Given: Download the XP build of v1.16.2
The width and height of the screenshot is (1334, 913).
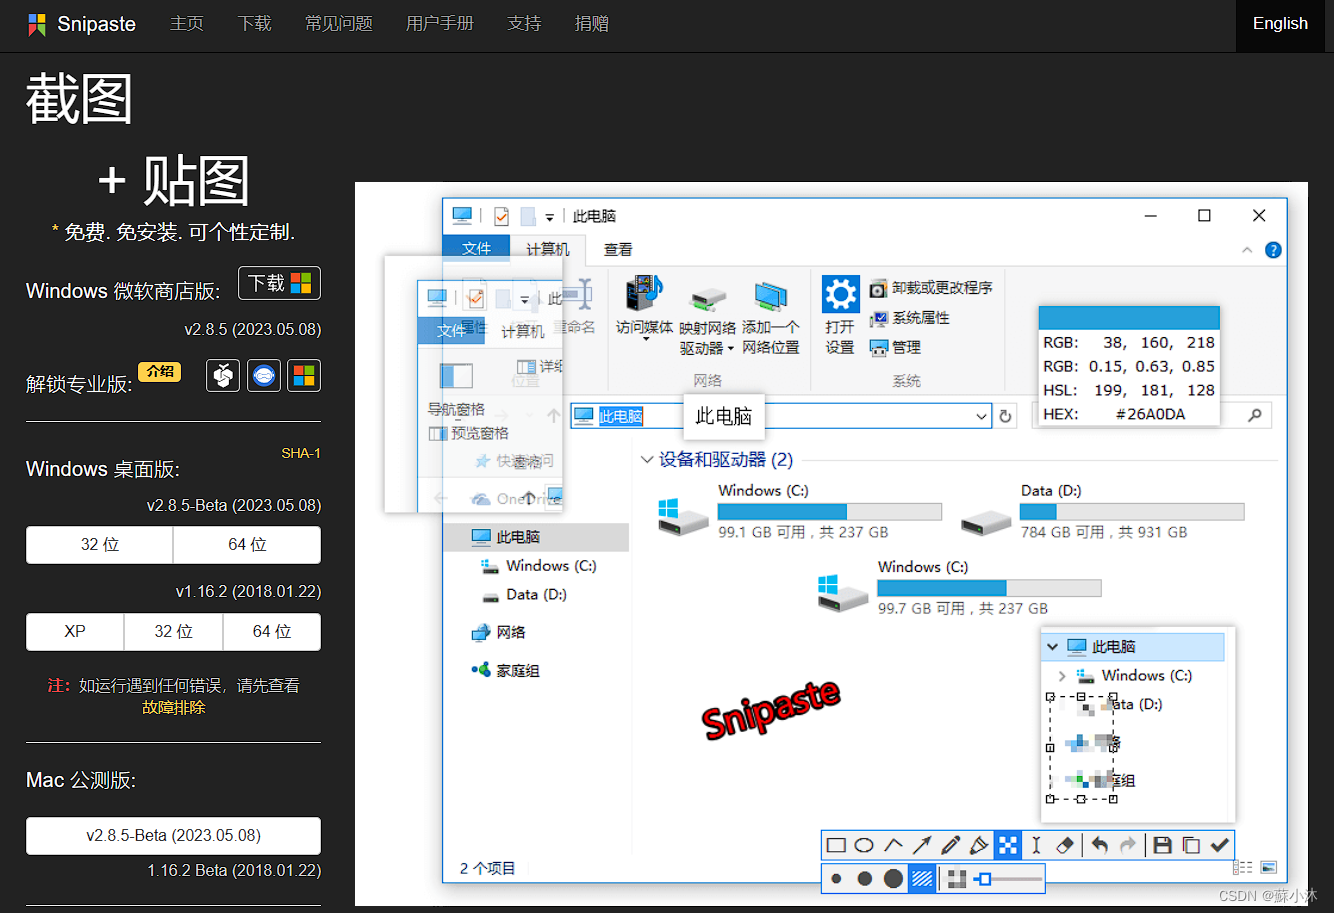Looking at the screenshot, I should tap(75, 632).
